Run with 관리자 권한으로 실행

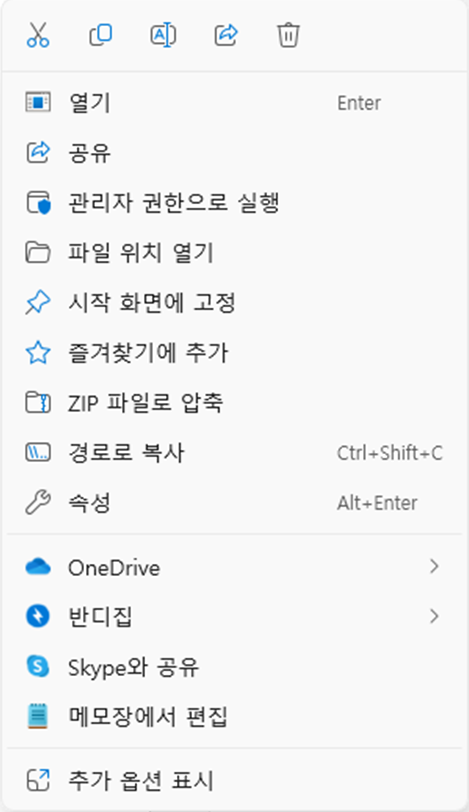pyautogui.click(x=234, y=202)
